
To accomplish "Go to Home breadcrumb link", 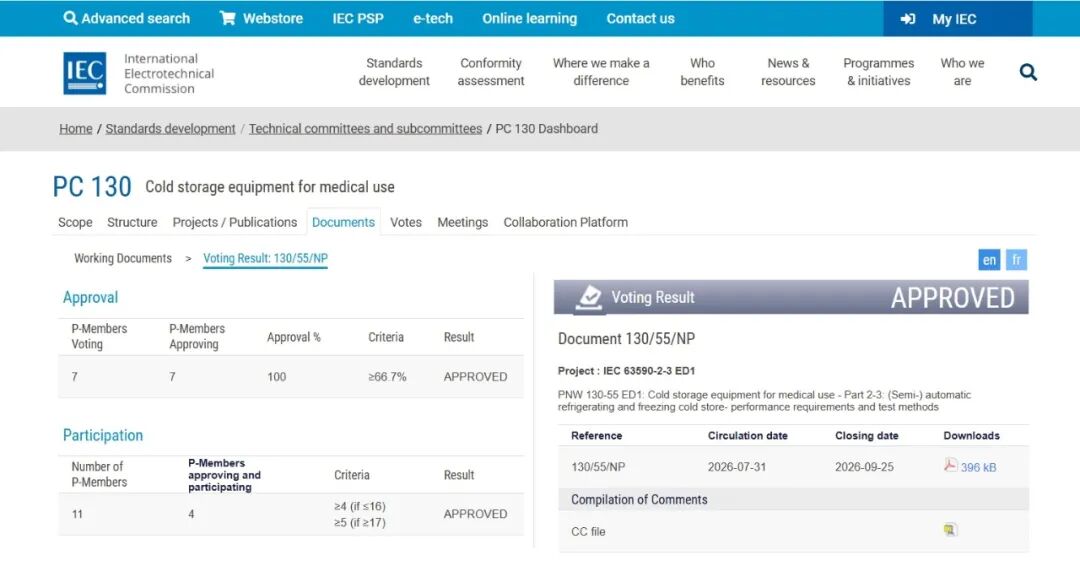I will [76, 129].
